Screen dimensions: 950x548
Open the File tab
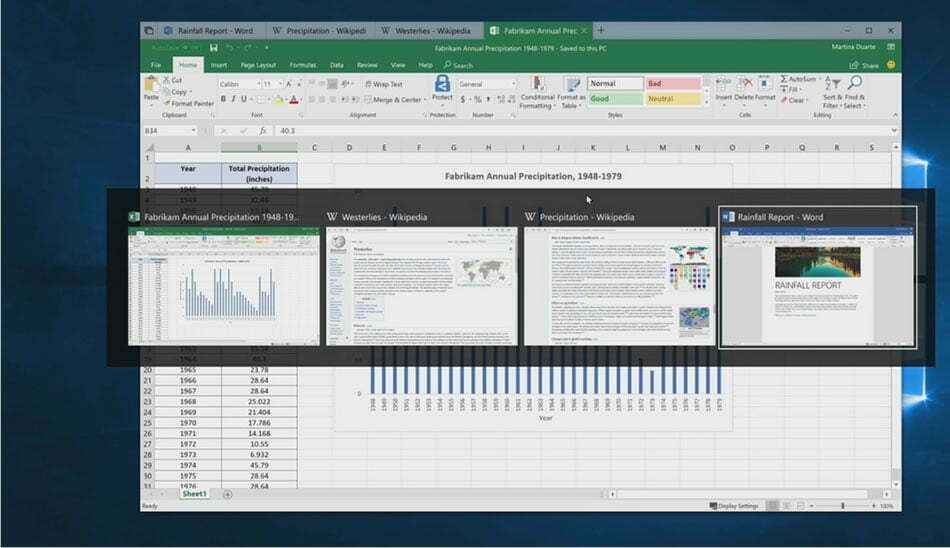[x=156, y=65]
